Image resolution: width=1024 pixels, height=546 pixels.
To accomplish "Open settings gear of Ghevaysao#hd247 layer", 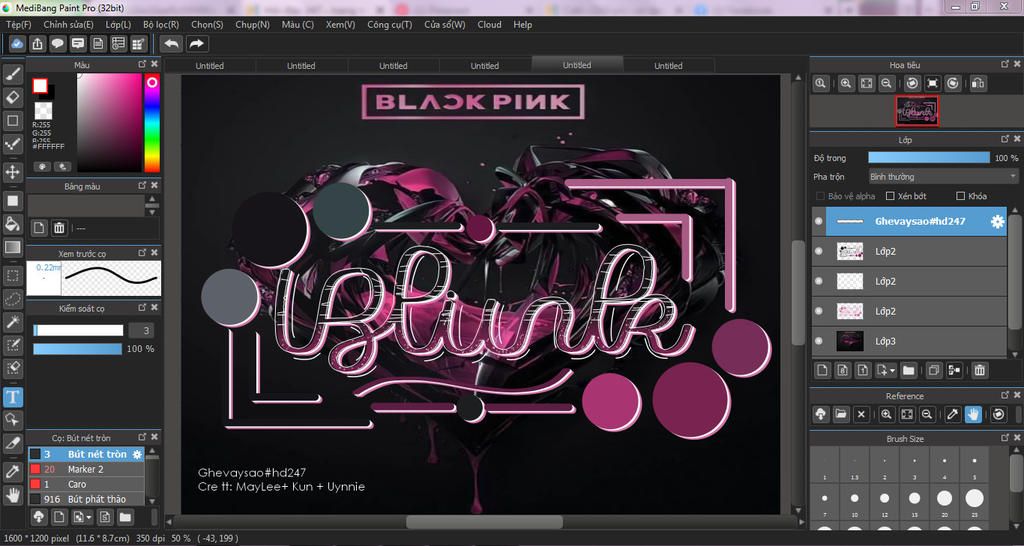I will (997, 221).
